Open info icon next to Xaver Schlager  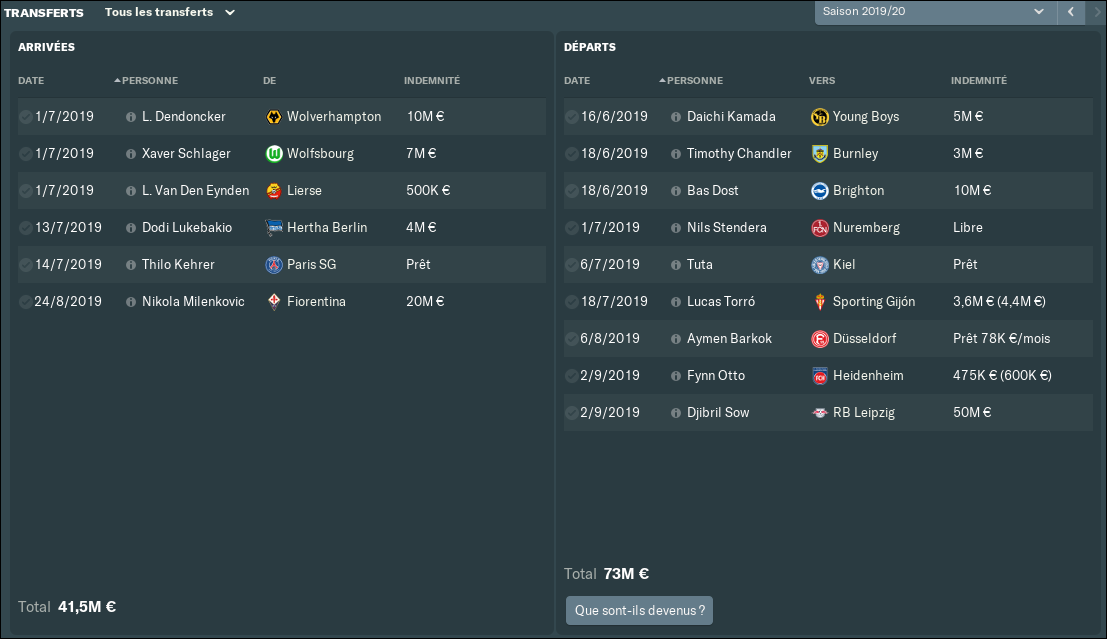pos(131,154)
